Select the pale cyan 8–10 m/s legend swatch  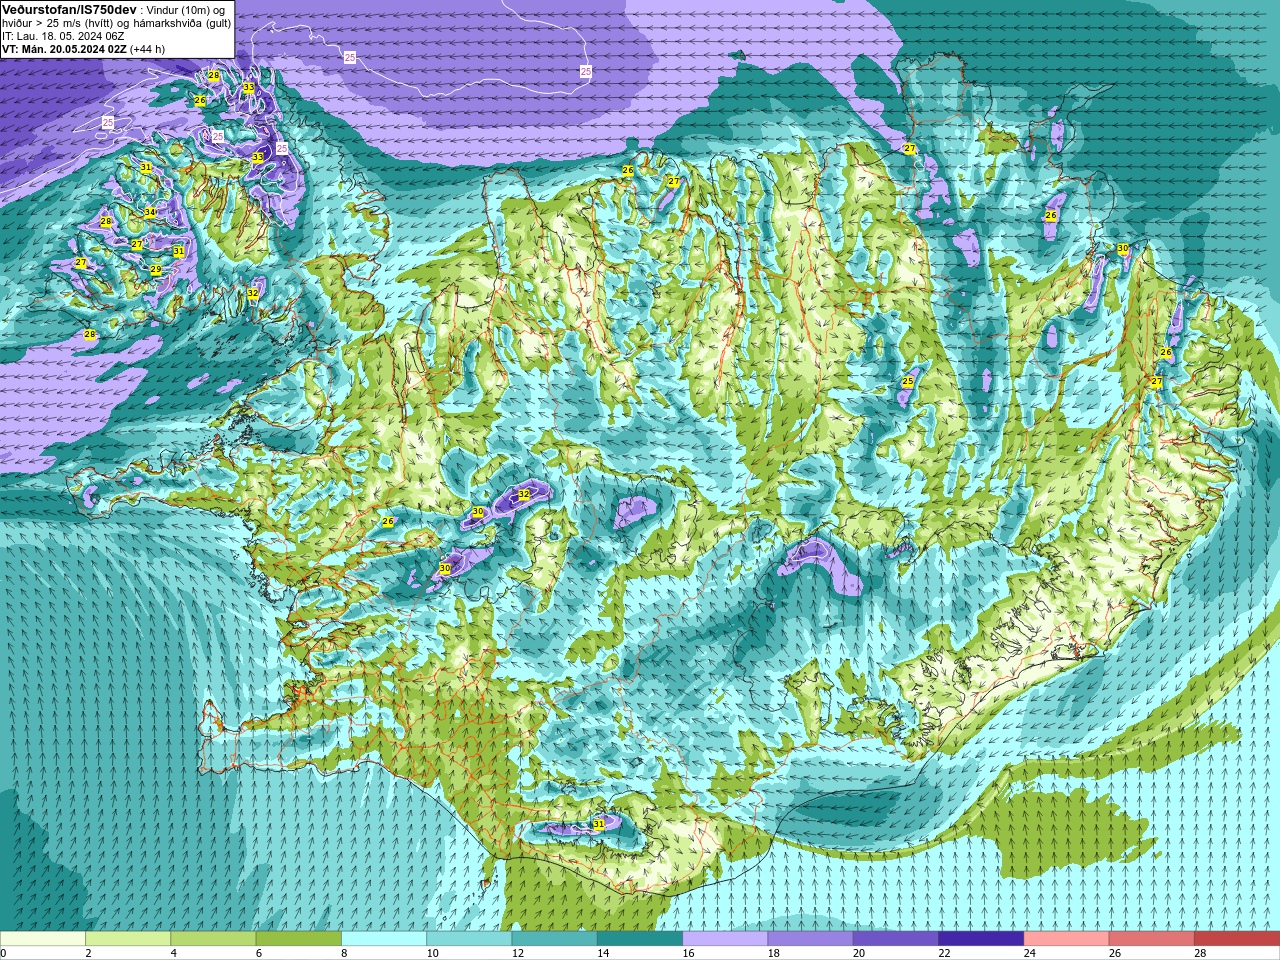coord(384,938)
